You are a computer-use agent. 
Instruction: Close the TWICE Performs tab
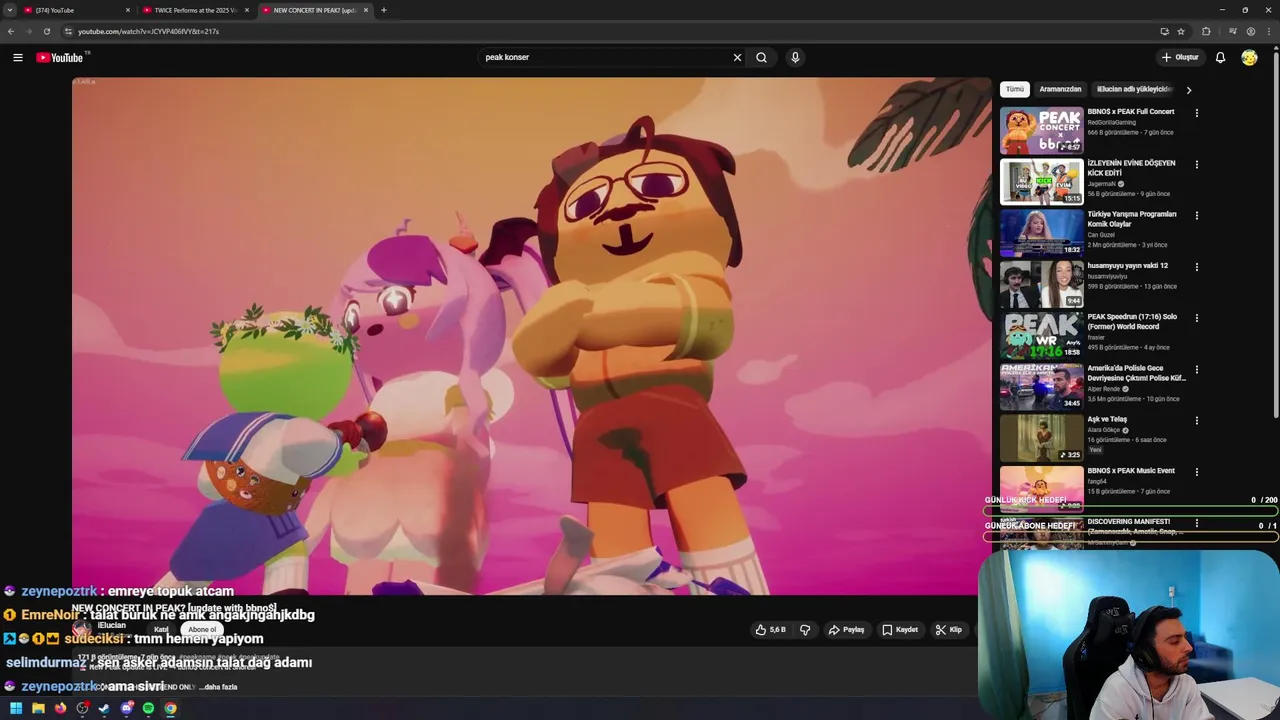(x=247, y=10)
